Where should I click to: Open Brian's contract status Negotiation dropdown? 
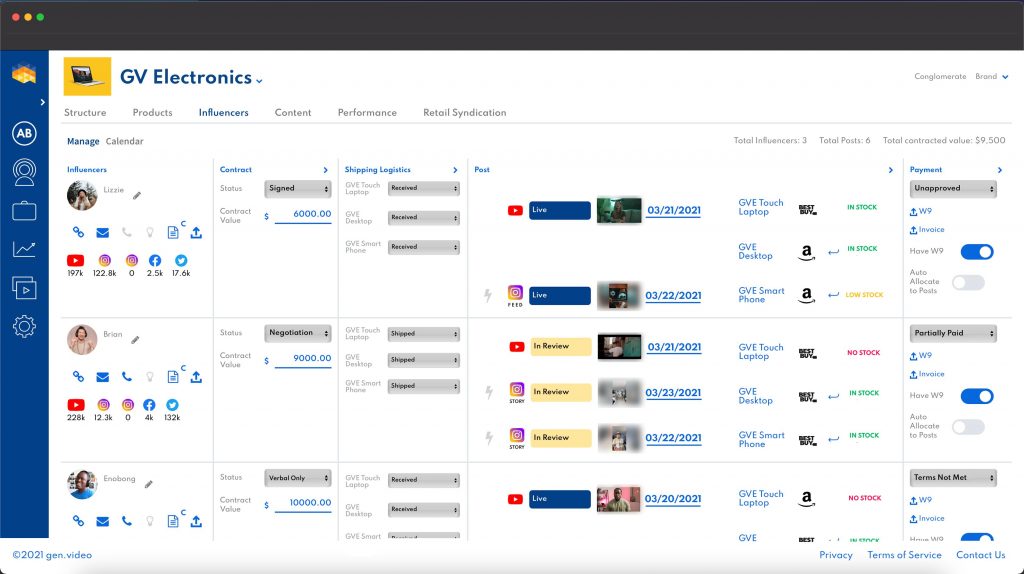point(298,333)
